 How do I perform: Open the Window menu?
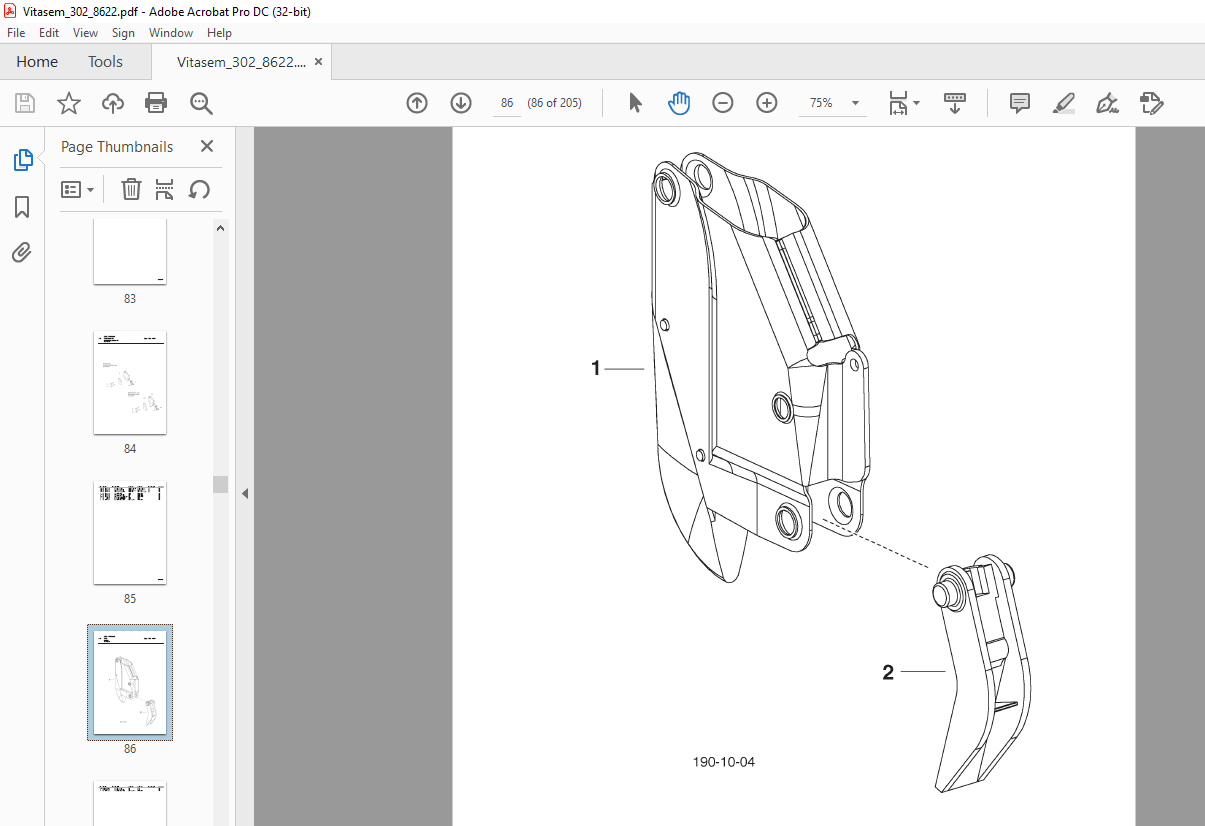[x=171, y=33]
